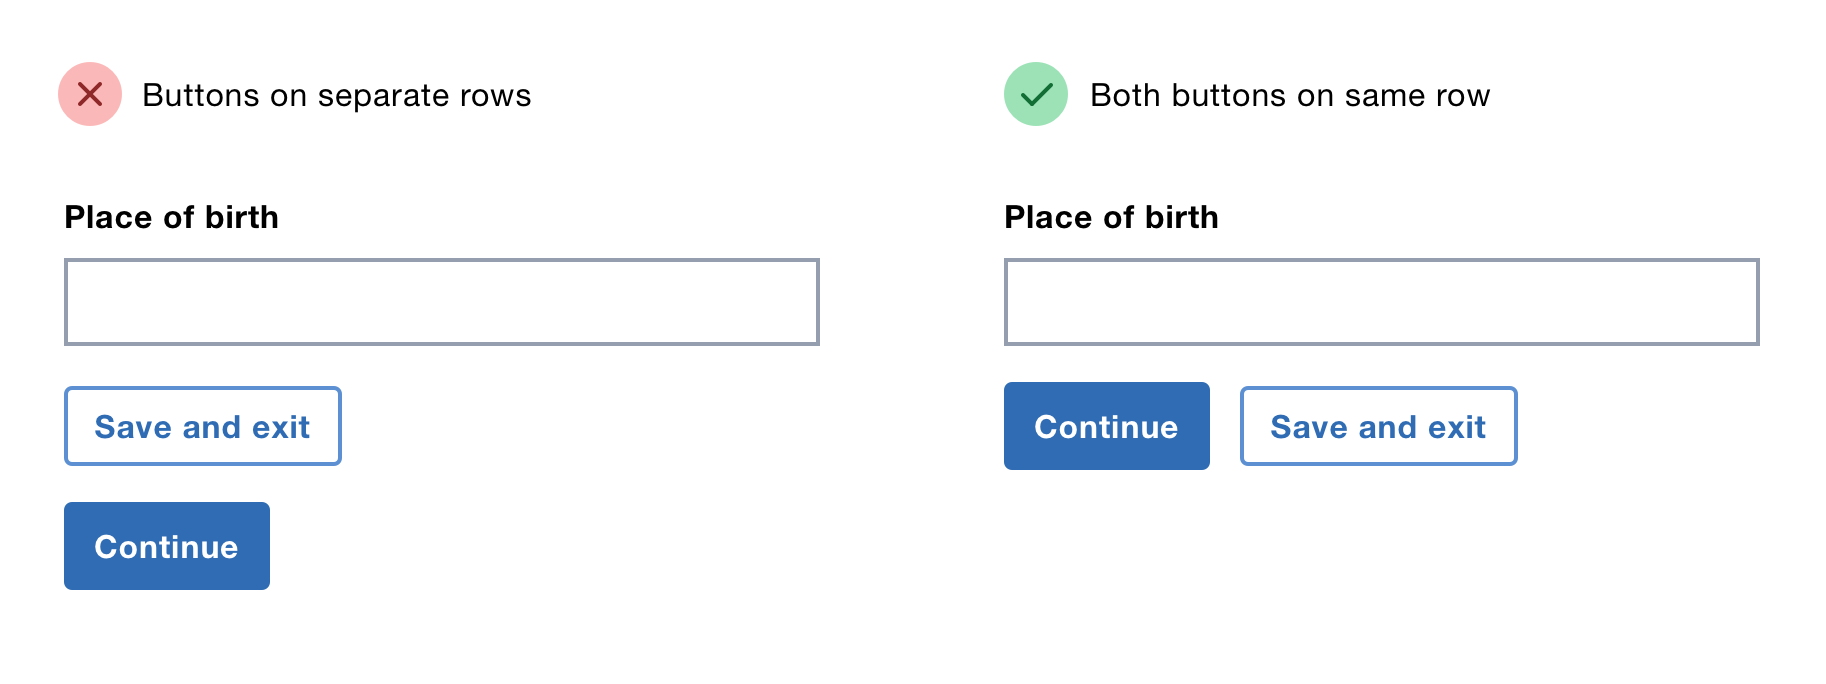1826x684 pixels.
Task: Select the 'Buttons on separate rows' caption
Action: click(x=336, y=95)
